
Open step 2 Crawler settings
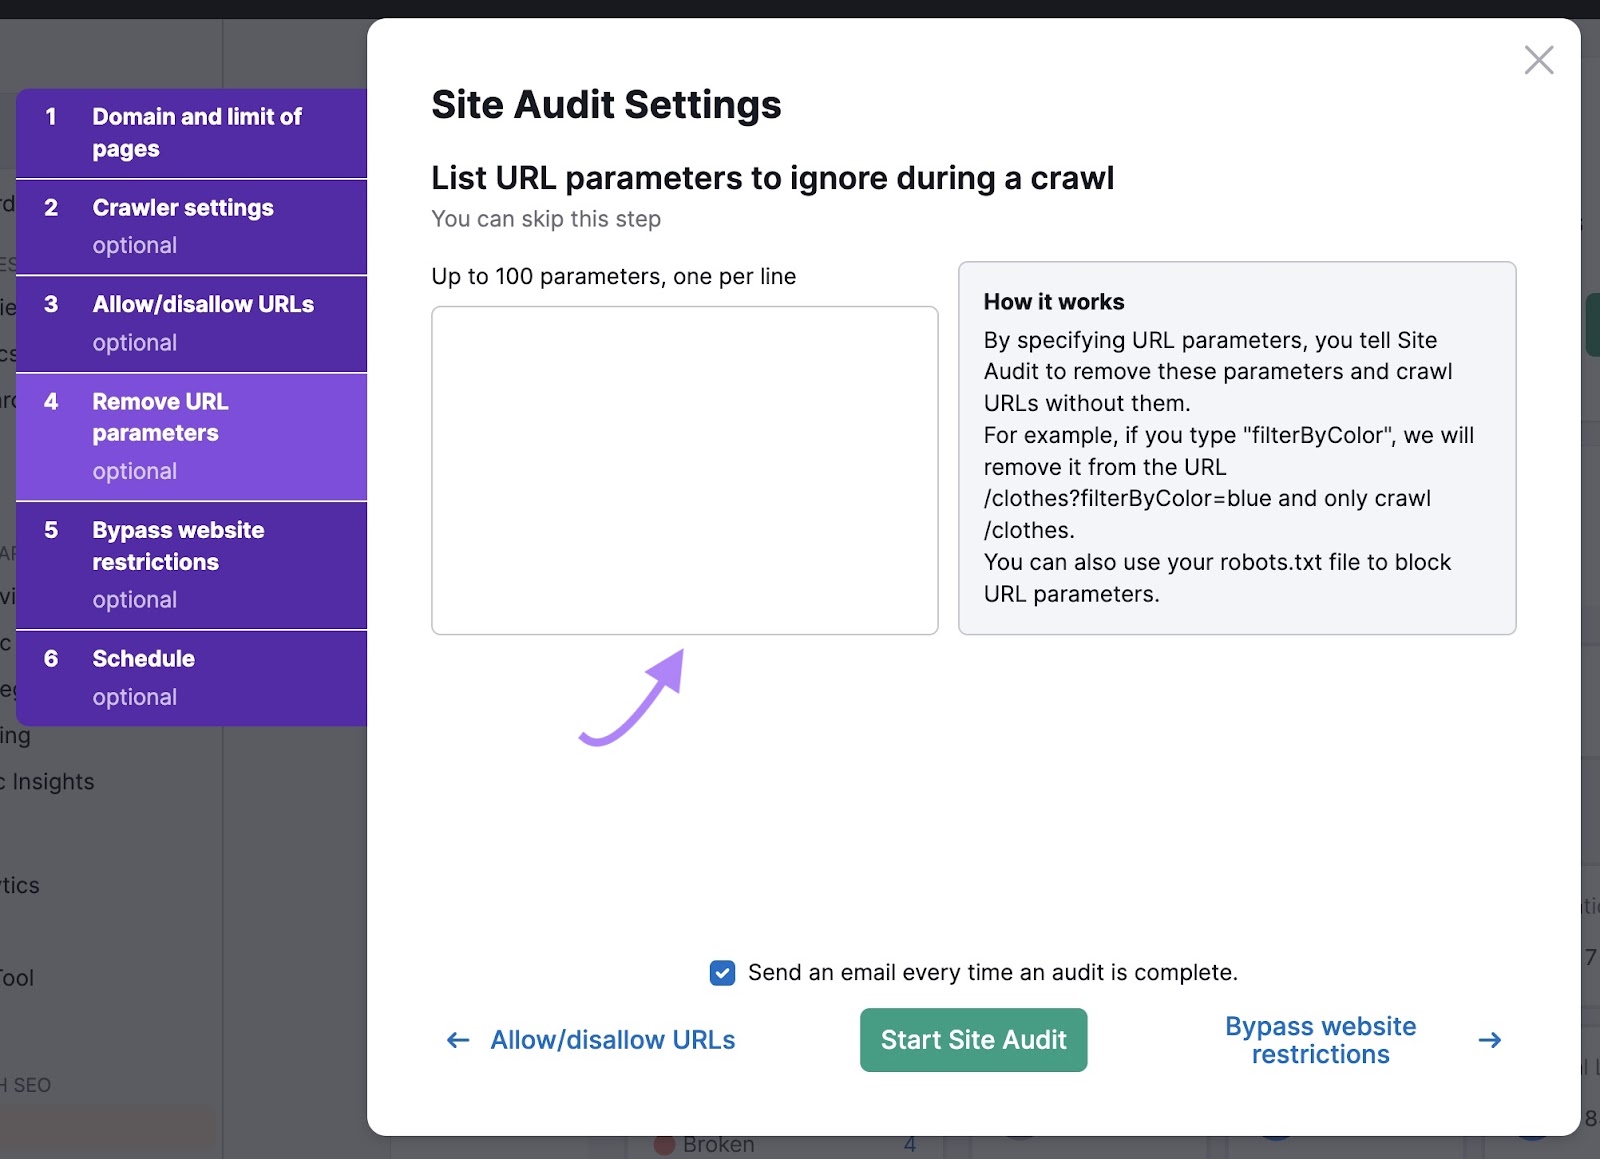tap(190, 225)
